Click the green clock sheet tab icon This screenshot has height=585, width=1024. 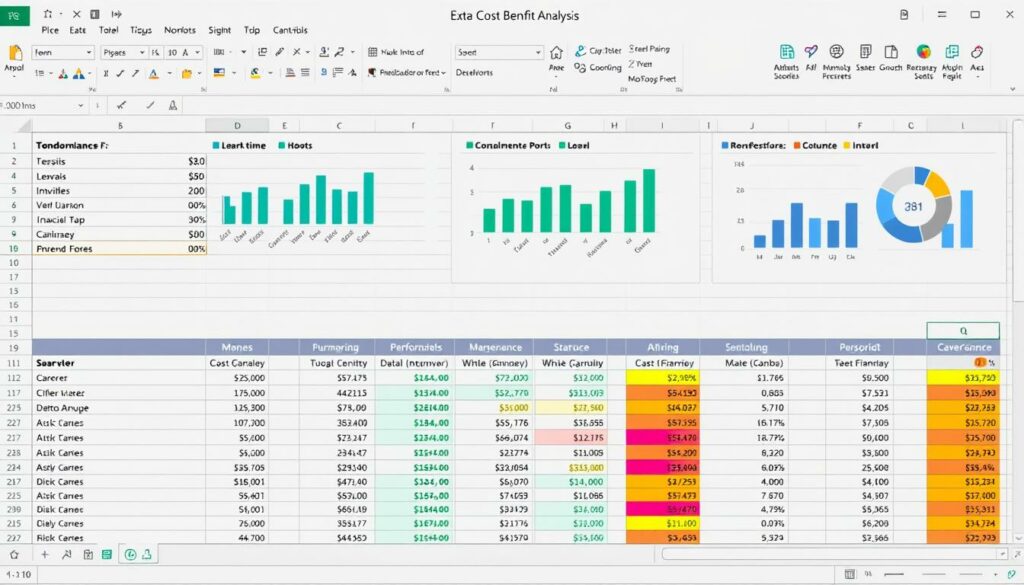click(130, 555)
